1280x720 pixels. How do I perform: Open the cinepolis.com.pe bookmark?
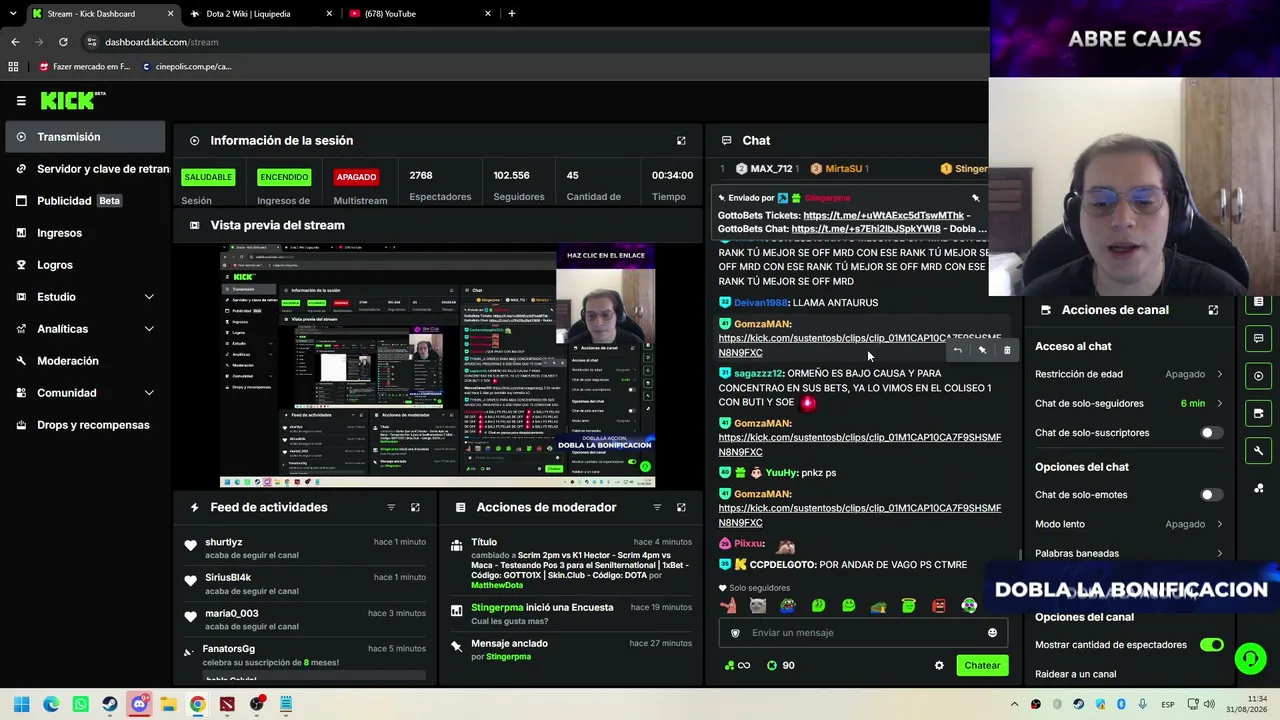(187, 67)
